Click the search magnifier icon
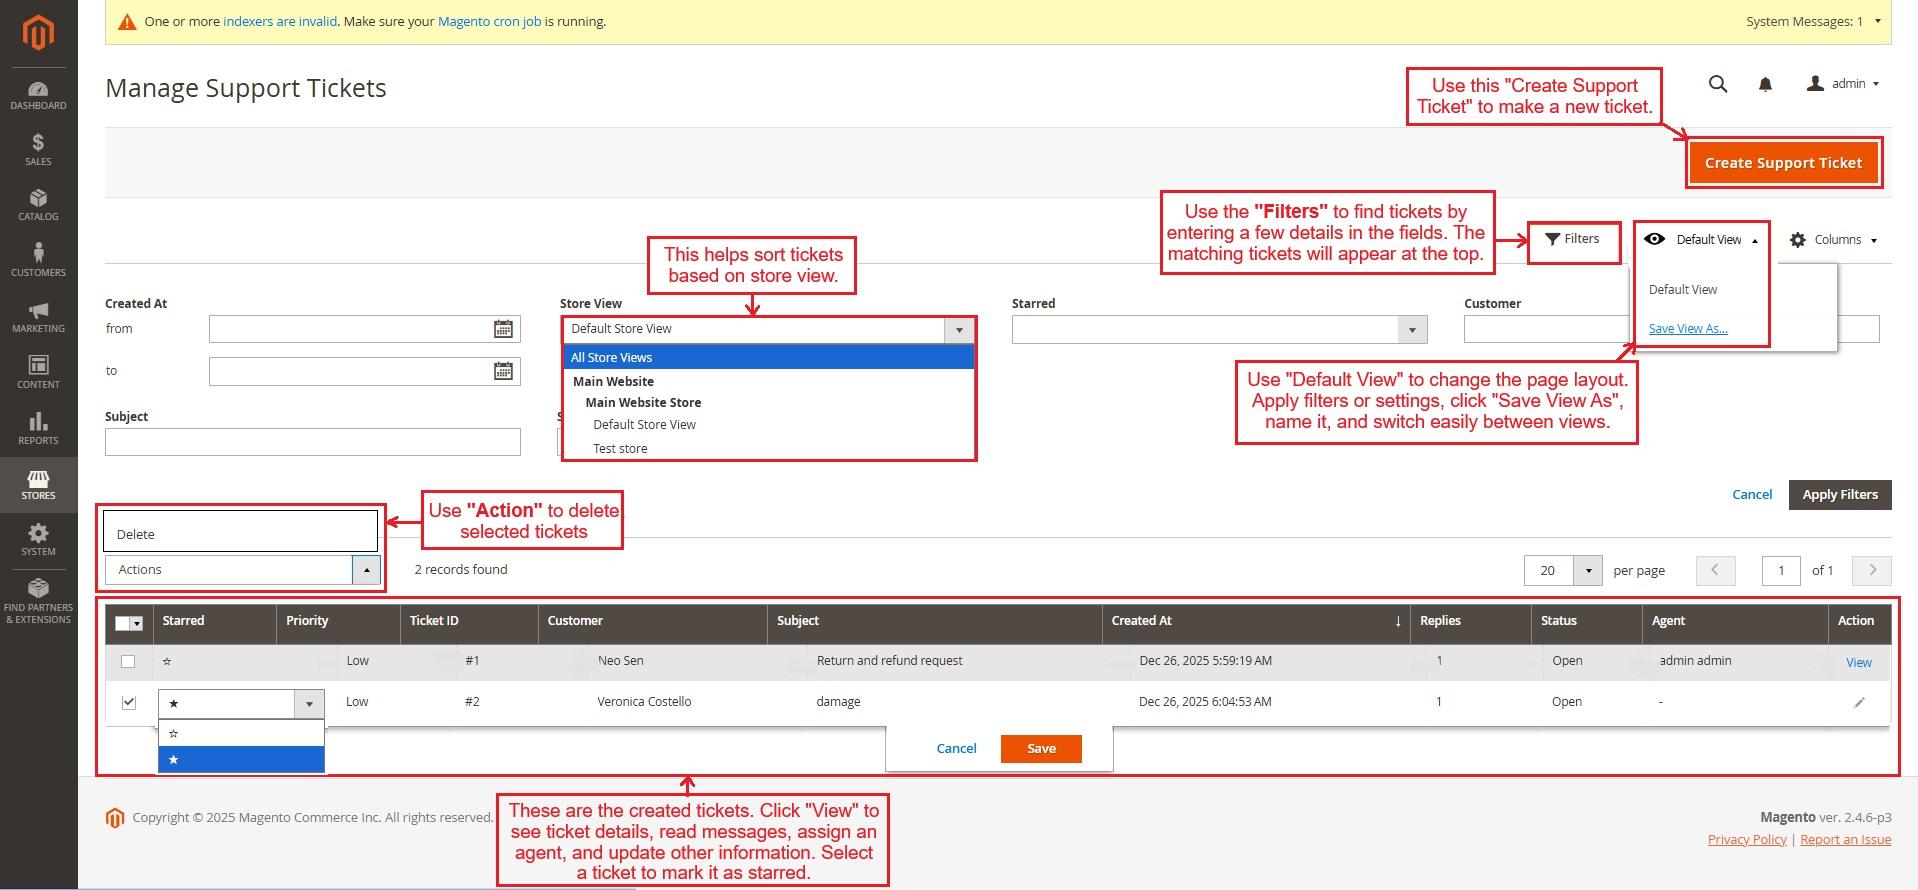The height and width of the screenshot is (890, 1918). 1718,85
